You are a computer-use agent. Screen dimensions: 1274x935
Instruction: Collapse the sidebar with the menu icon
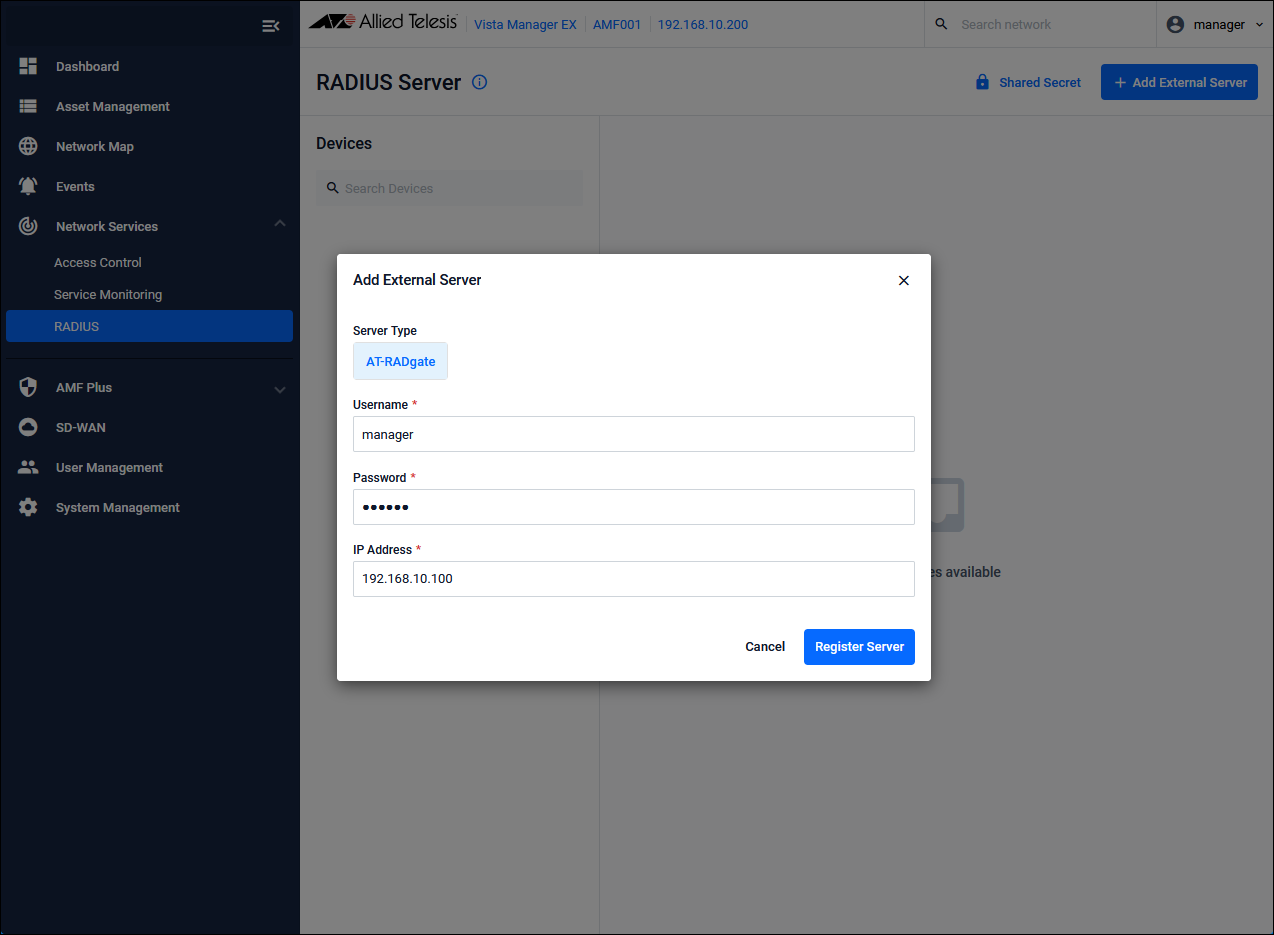pyautogui.click(x=270, y=25)
